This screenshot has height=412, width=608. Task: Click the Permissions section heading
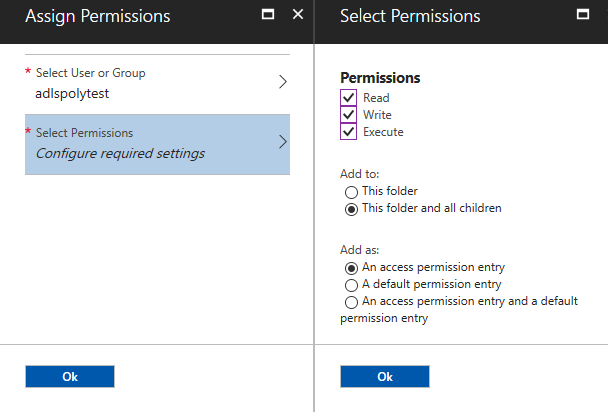[x=380, y=78]
